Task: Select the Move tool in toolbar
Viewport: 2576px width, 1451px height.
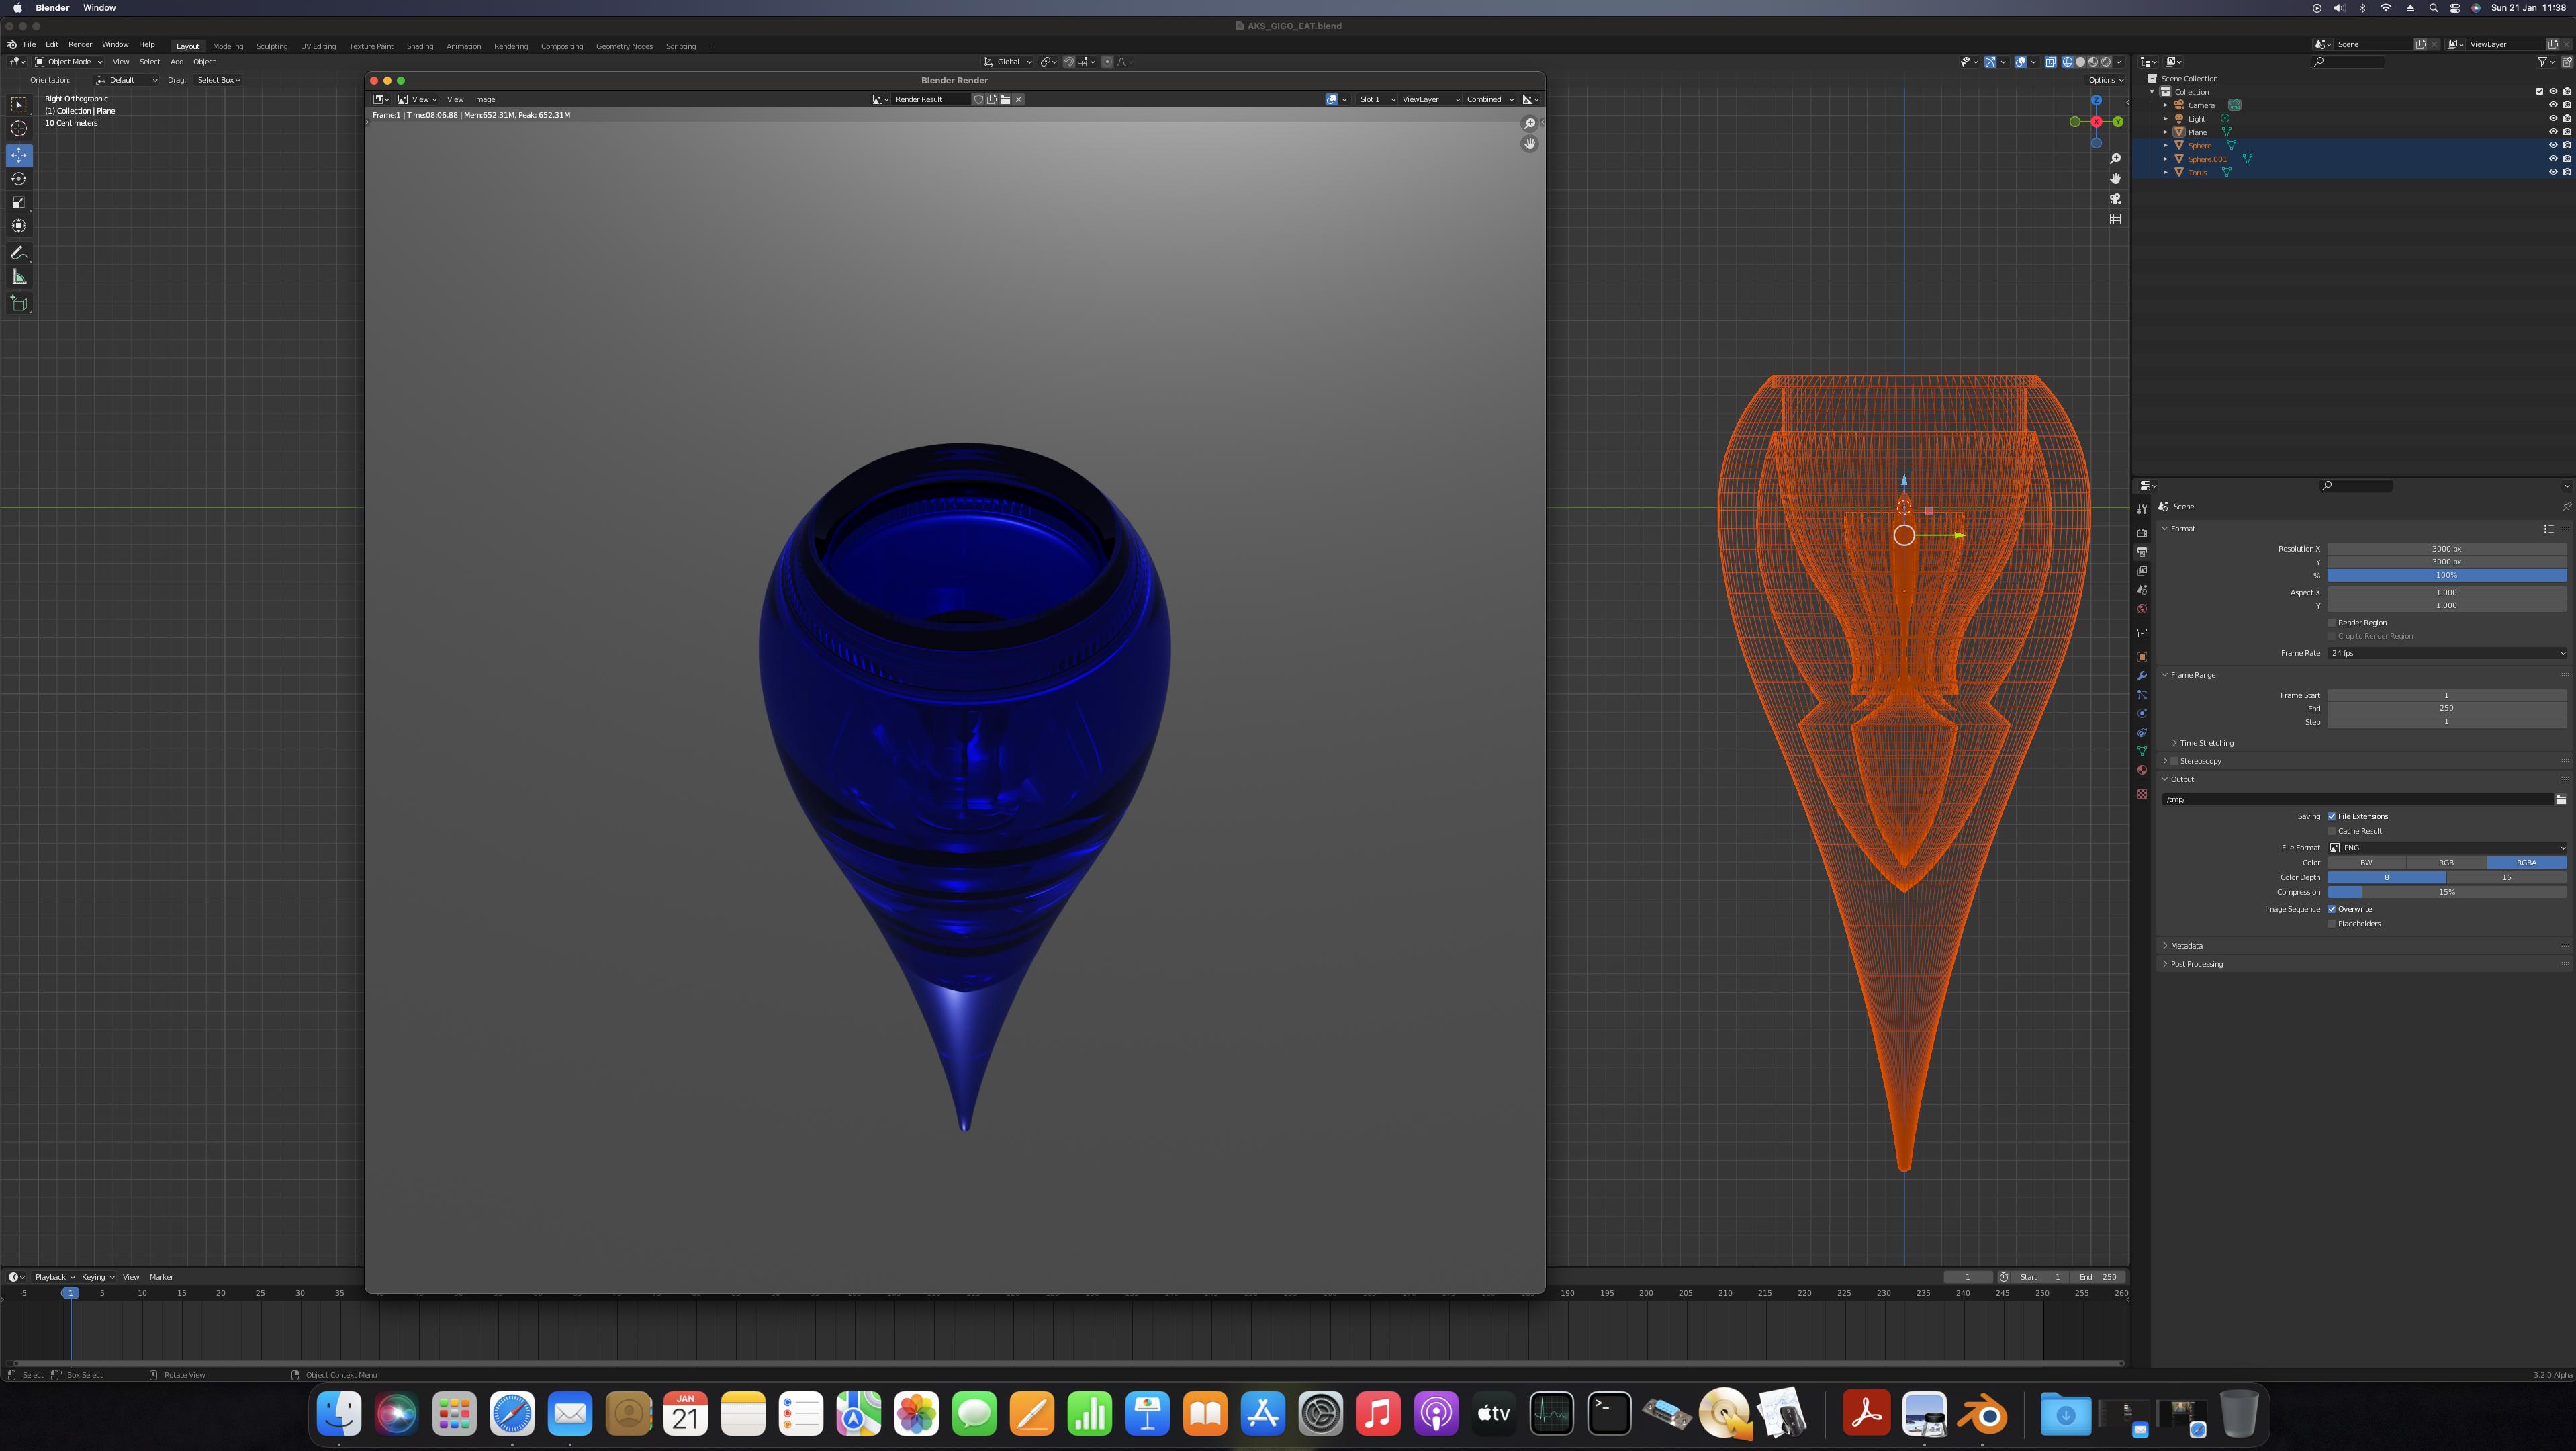Action: [19, 155]
